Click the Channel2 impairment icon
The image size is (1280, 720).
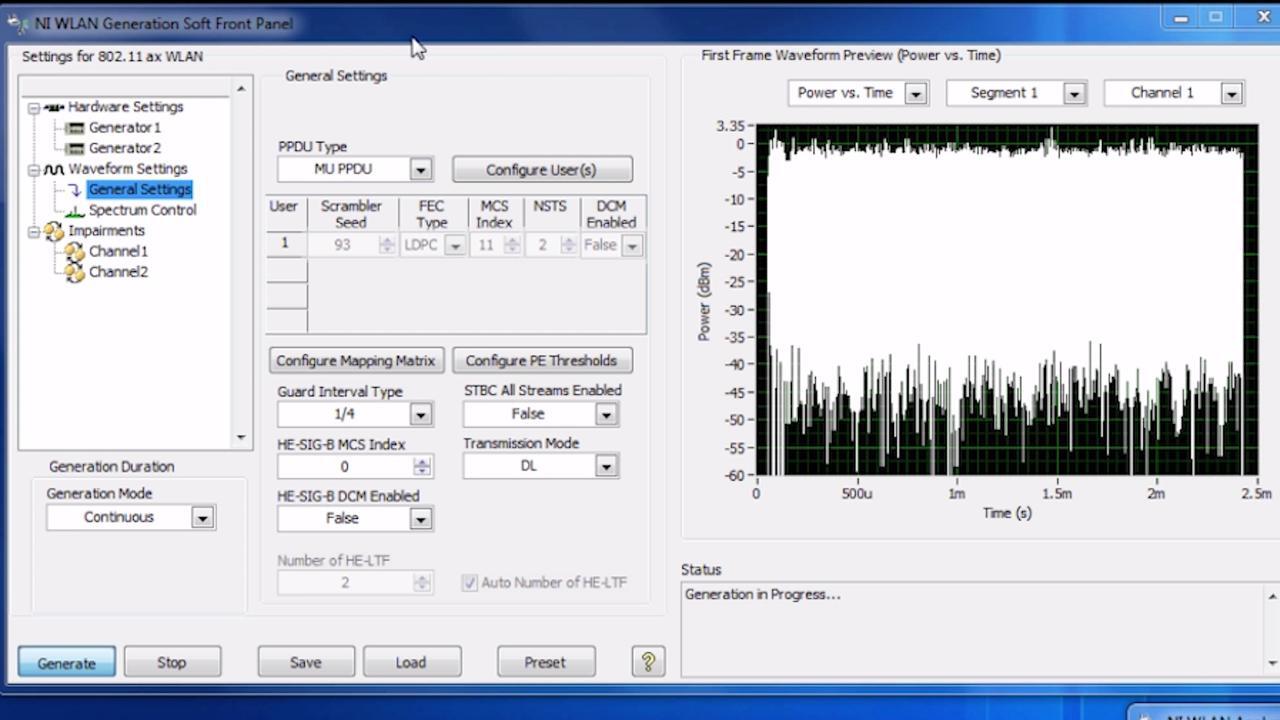[75, 272]
